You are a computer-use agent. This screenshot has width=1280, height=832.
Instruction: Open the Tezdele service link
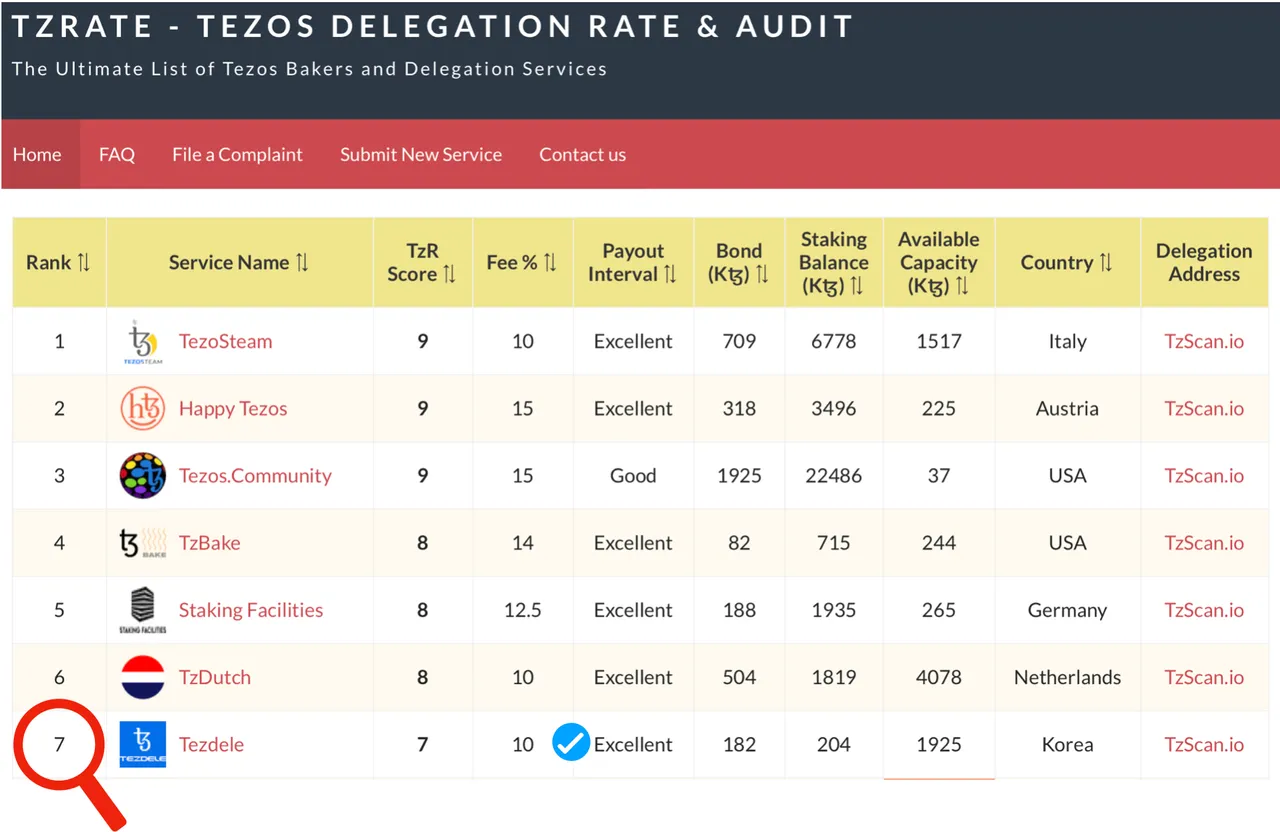click(211, 744)
